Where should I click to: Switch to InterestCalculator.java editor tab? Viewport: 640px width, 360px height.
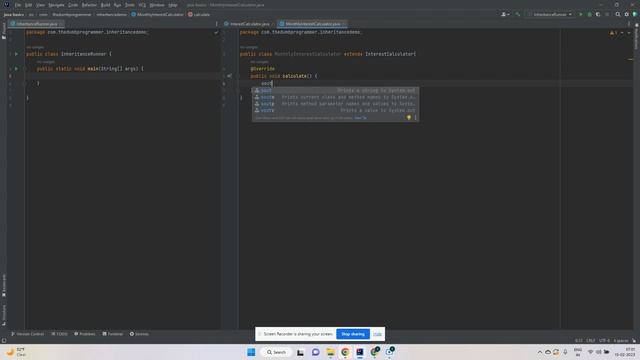249,24
